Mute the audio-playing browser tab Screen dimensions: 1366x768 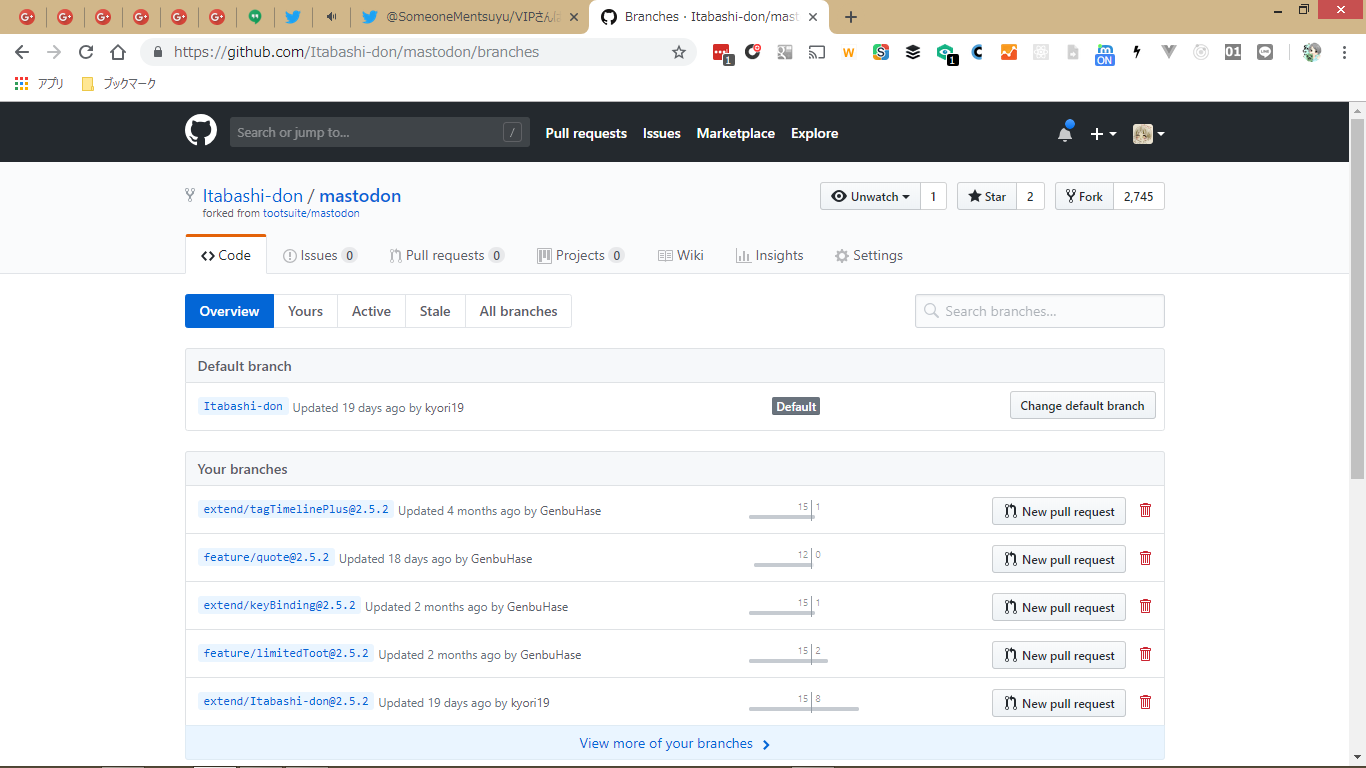click(x=331, y=17)
